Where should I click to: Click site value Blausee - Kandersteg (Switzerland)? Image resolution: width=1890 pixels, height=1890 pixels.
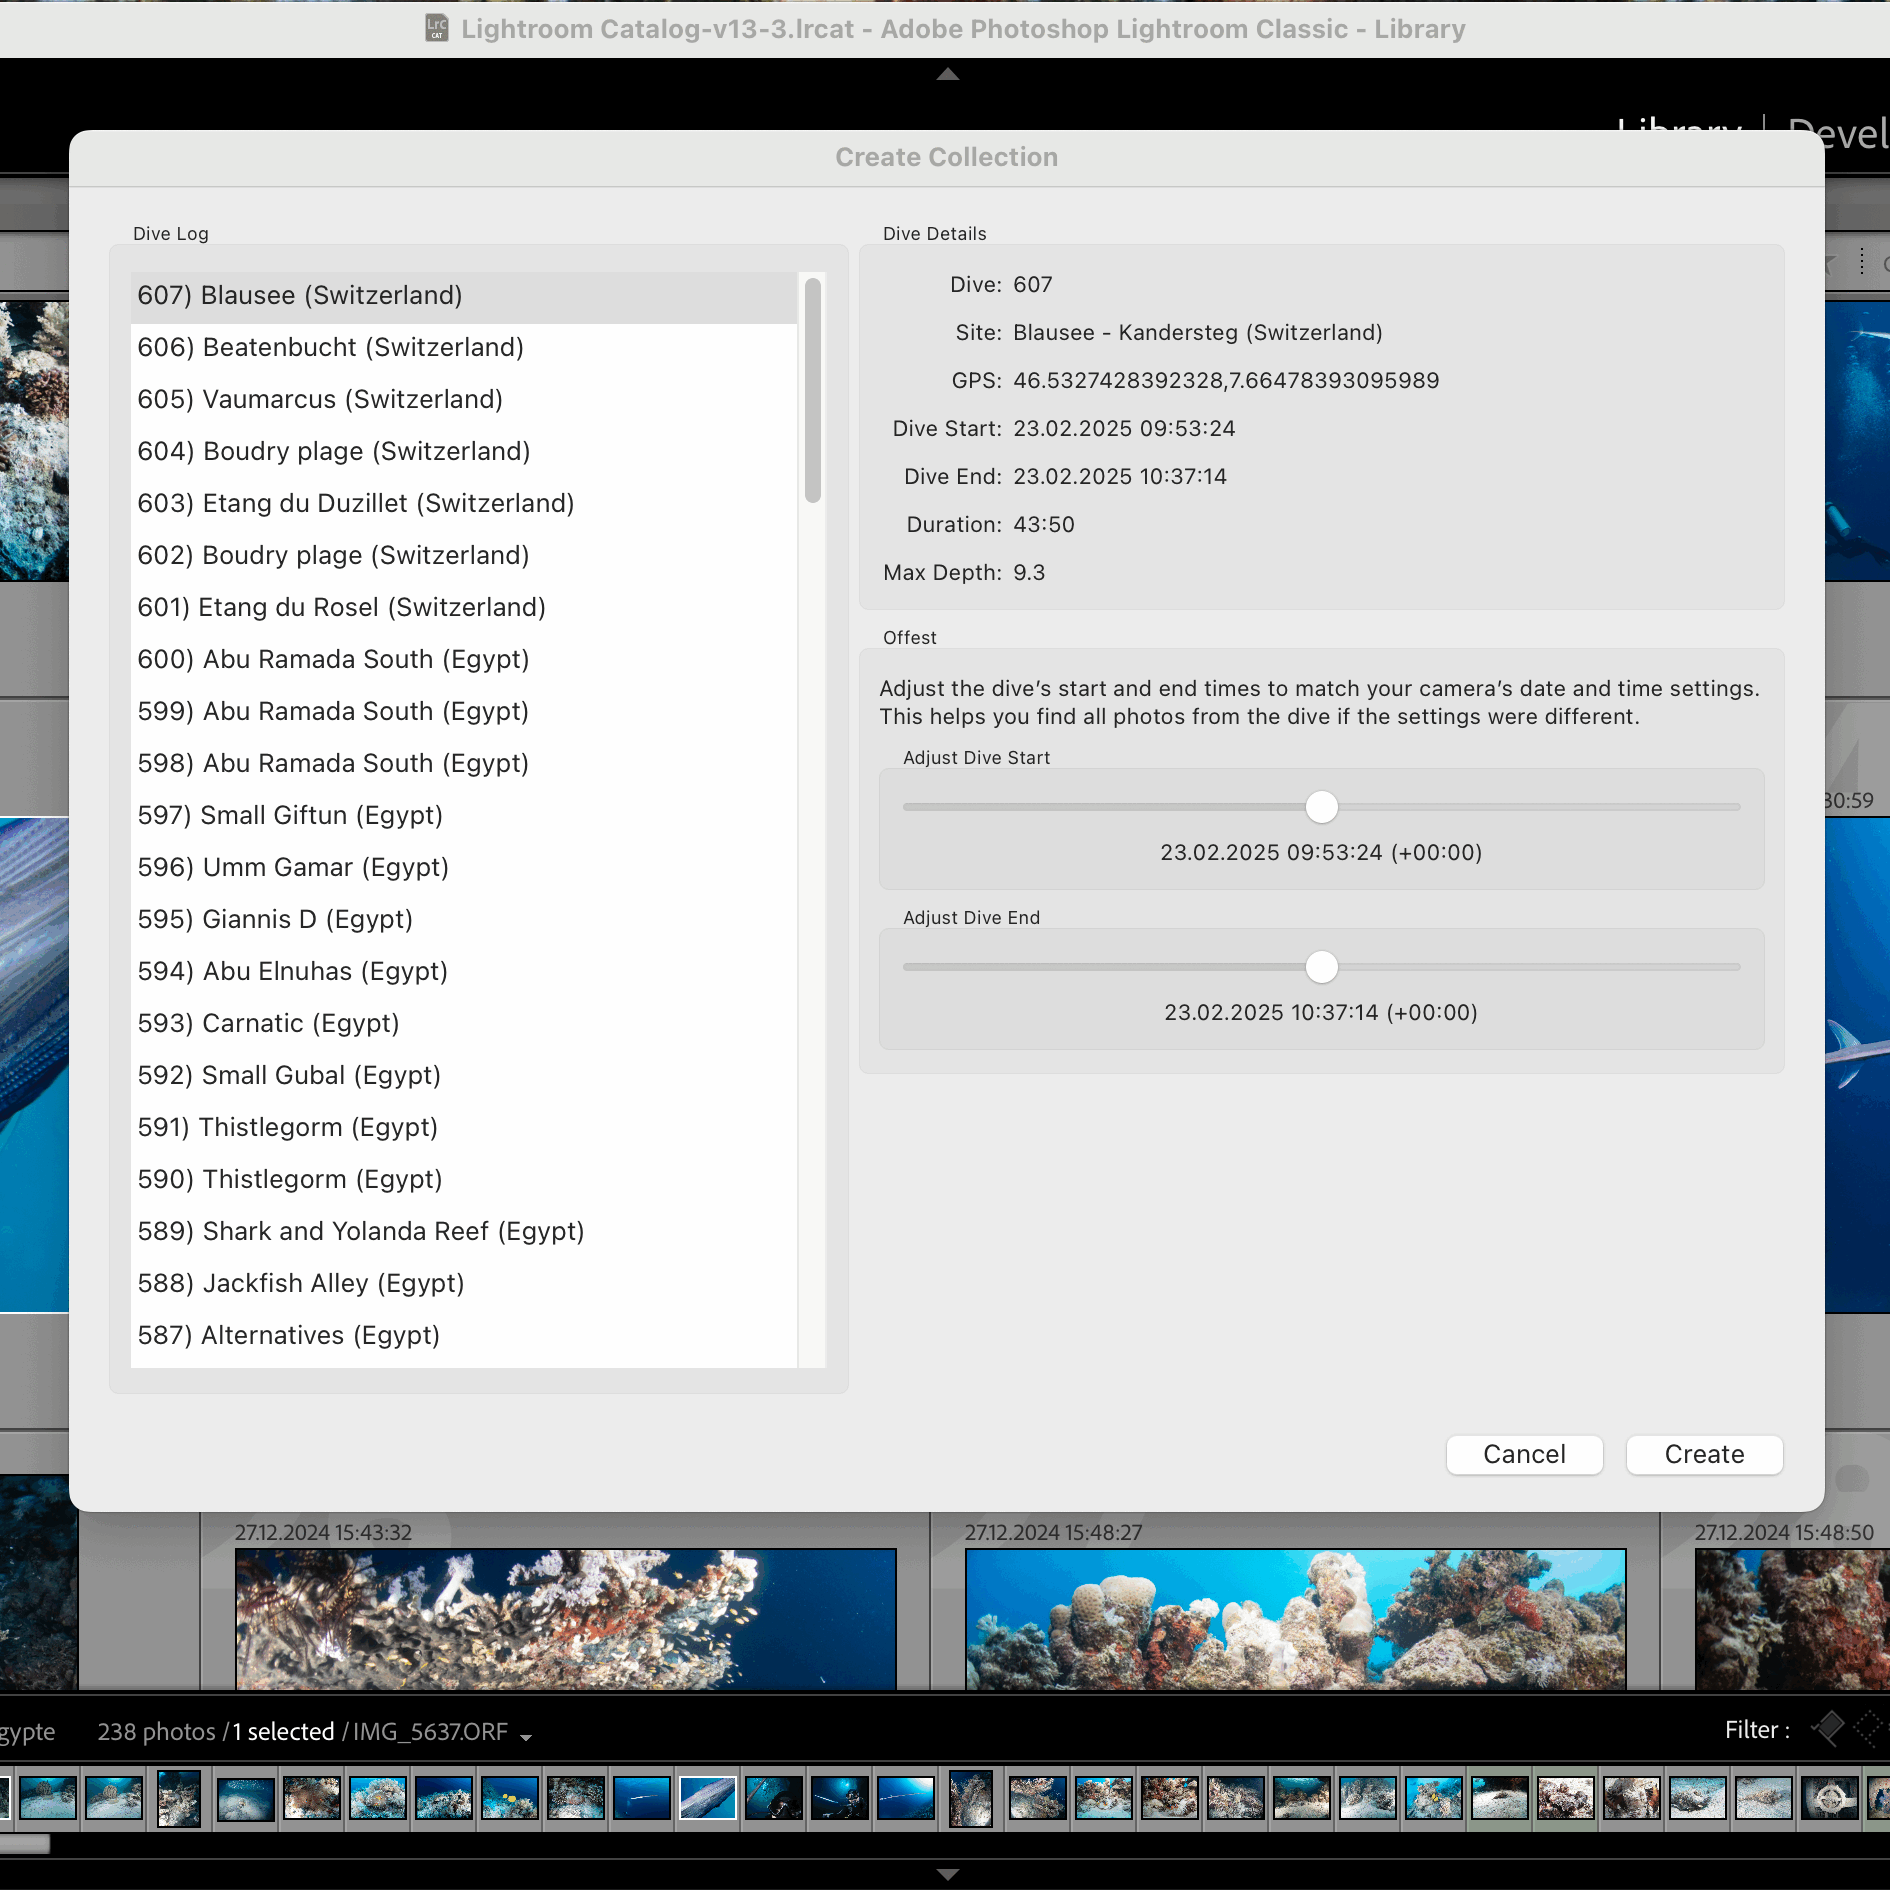(x=1198, y=333)
